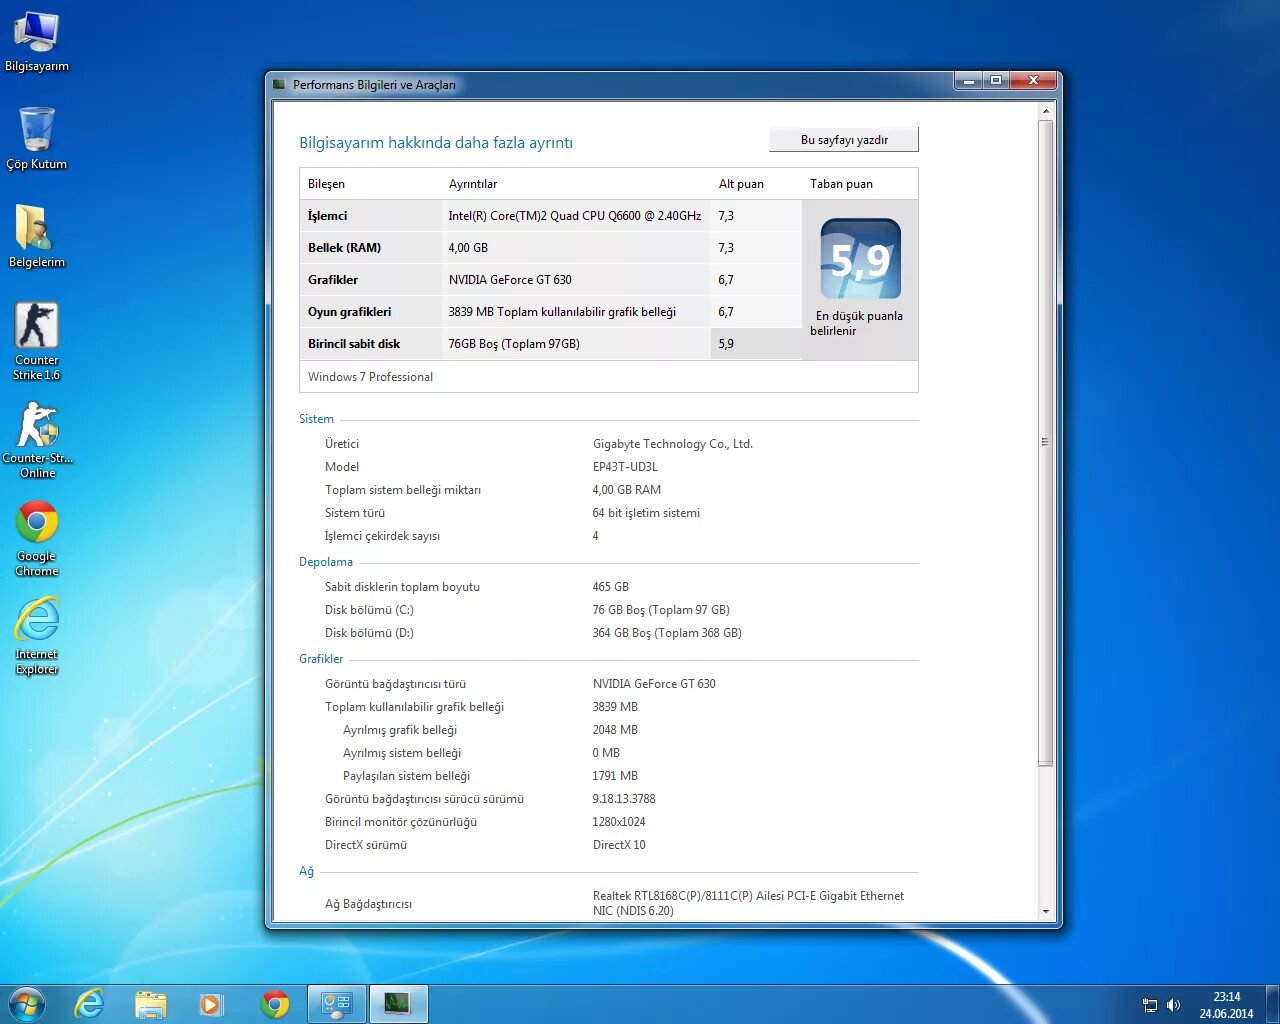1280x1024 pixels.
Task: Launch Counter-Strike Online desktop shortcut
Action: tap(37, 439)
